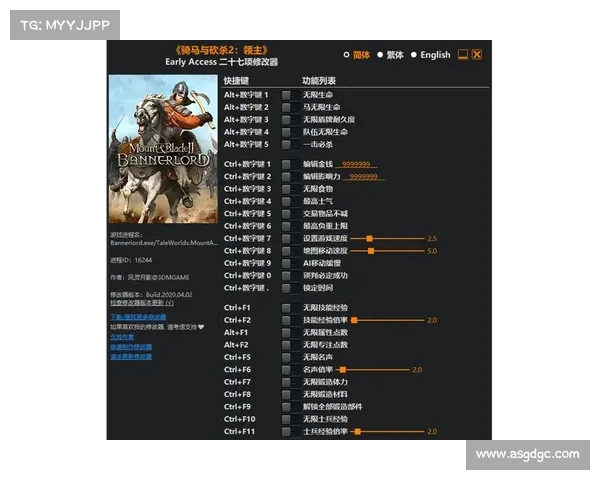Click the 技能经验倍率 slider handle
The width and height of the screenshot is (600, 480).
click(354, 320)
